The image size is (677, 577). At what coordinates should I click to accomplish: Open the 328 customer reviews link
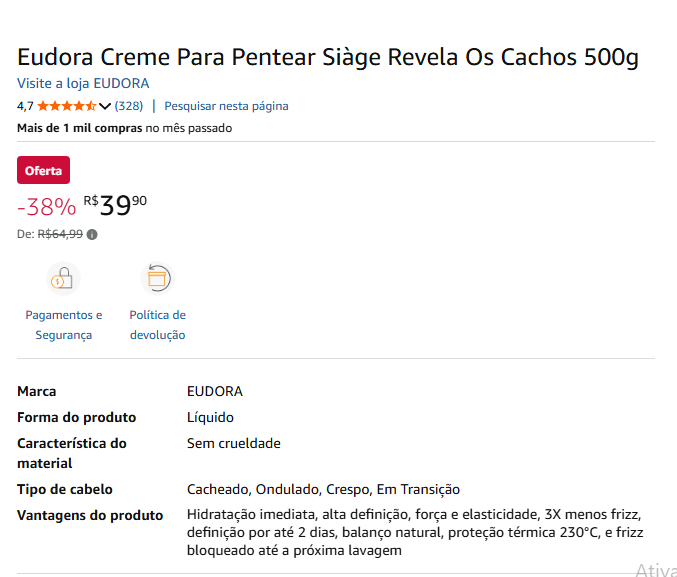[x=129, y=106]
